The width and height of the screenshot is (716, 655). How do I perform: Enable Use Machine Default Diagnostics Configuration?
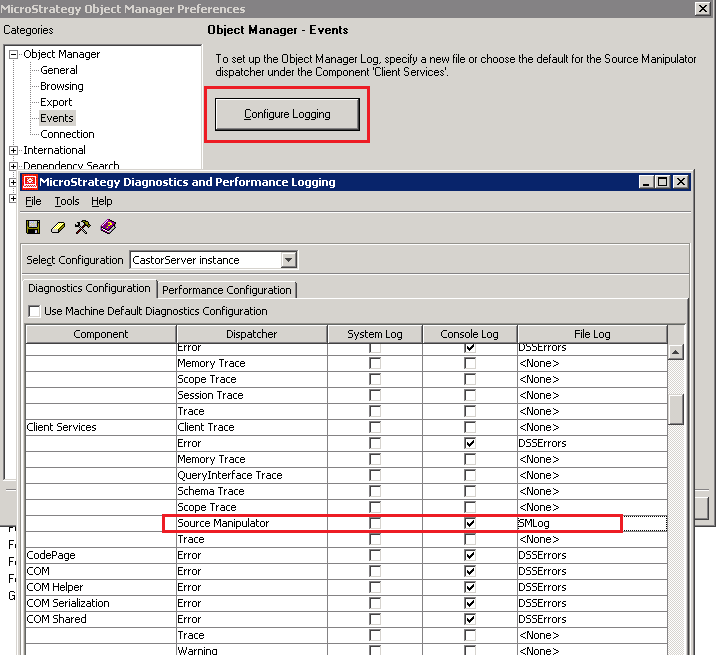coord(35,311)
